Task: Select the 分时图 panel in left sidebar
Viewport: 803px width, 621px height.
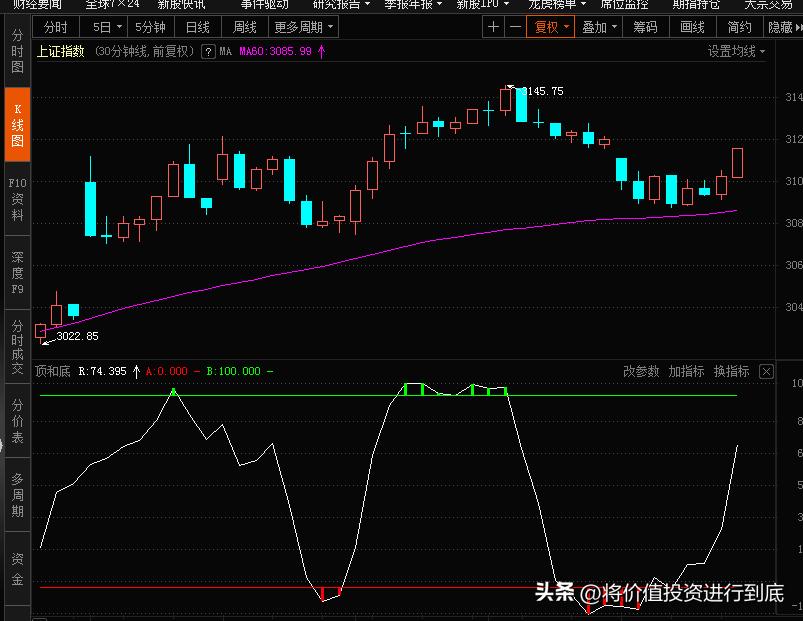Action: [x=15, y=52]
